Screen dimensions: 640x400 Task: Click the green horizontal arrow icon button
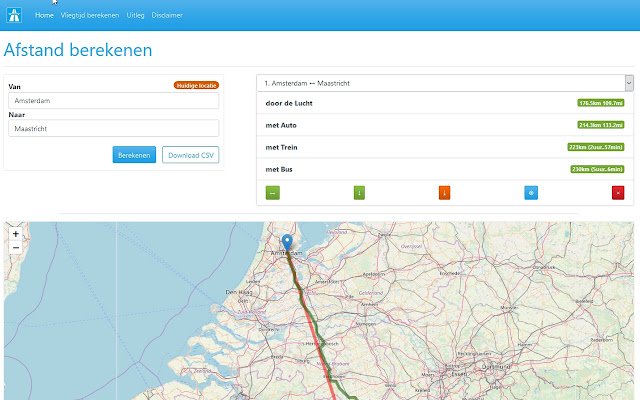(273, 193)
